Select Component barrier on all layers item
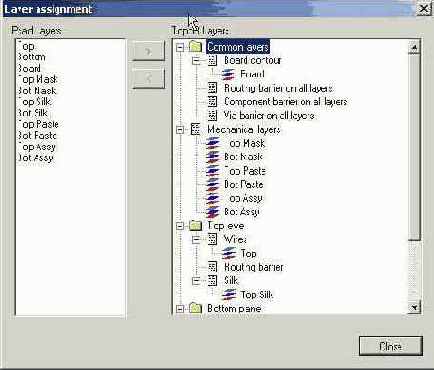Screen dimensions: 434x370 285,101
